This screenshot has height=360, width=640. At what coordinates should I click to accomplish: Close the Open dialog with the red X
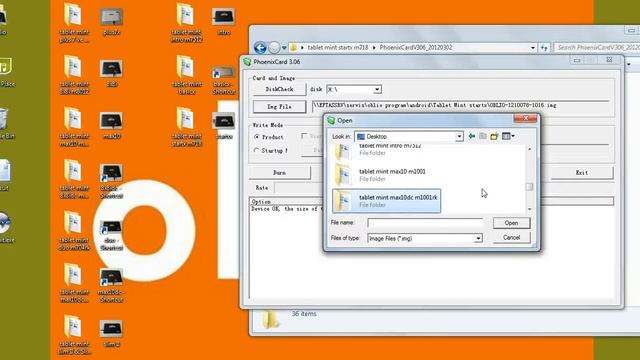(525, 118)
